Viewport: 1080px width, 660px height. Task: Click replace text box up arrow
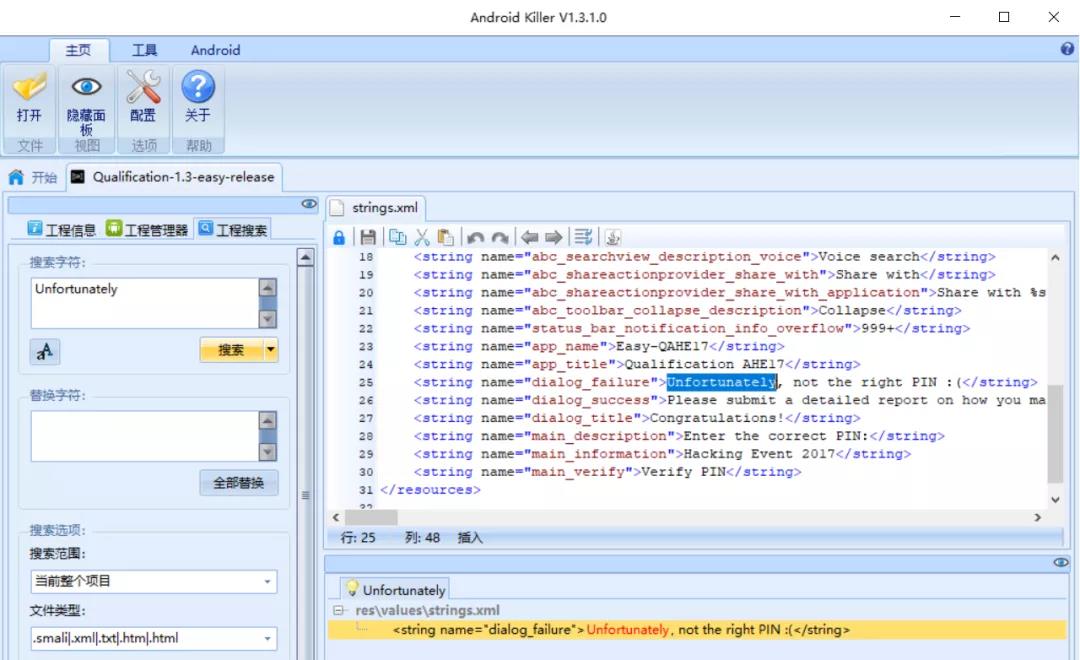267,420
